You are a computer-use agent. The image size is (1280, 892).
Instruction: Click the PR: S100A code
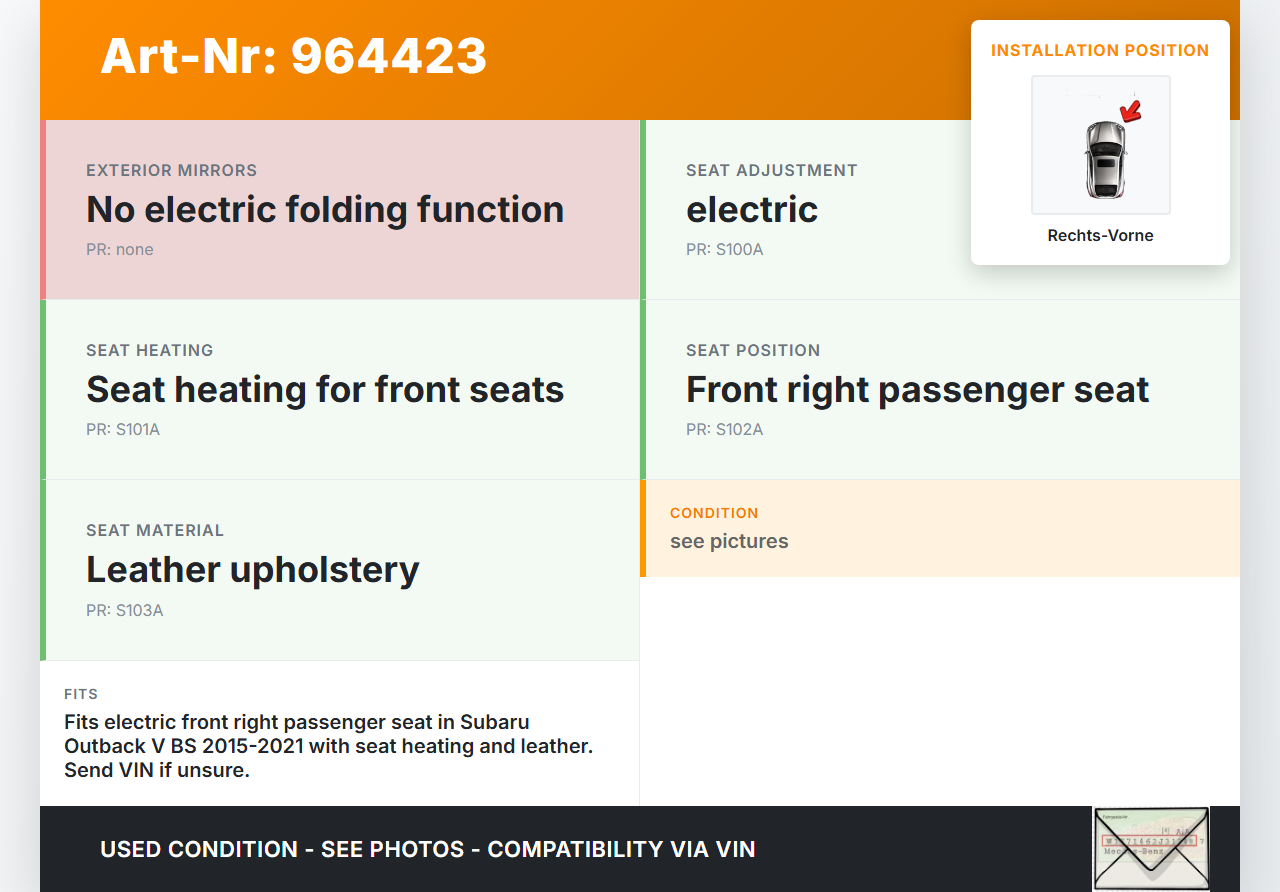pyautogui.click(x=724, y=249)
